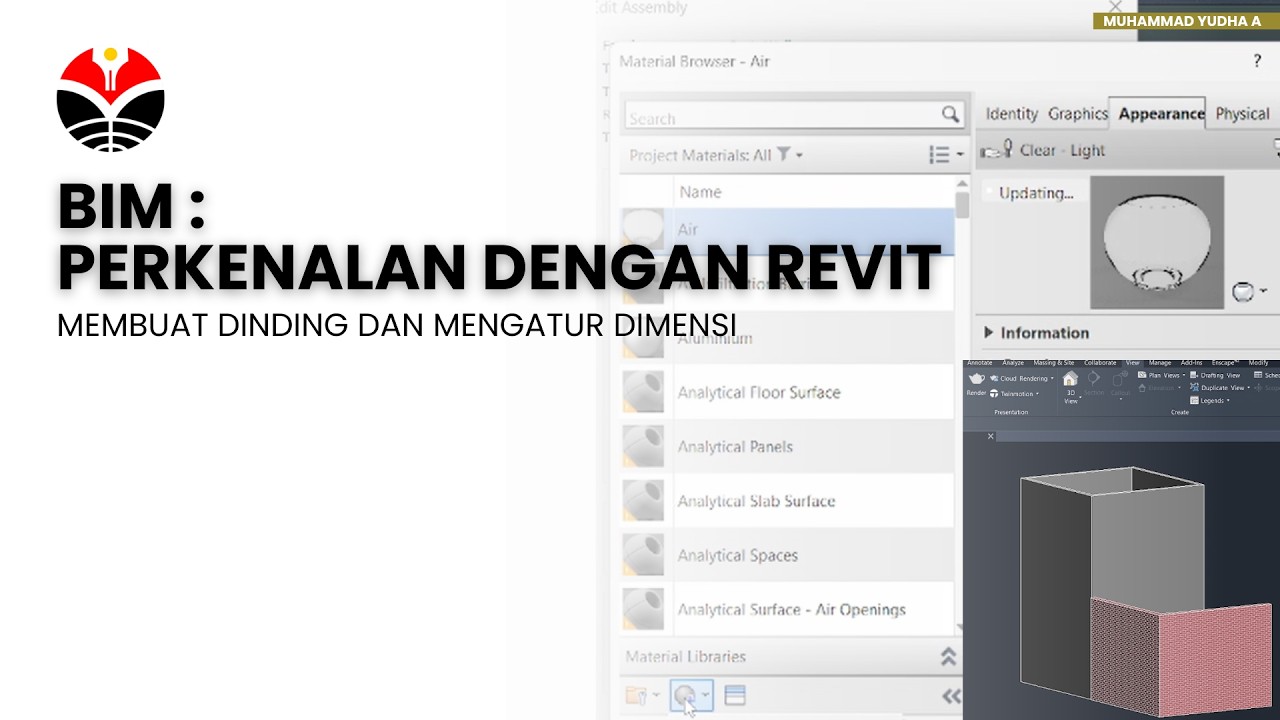This screenshot has width=1280, height=720.
Task: Open the library folder icon dropdown arrow
Action: coord(655,696)
